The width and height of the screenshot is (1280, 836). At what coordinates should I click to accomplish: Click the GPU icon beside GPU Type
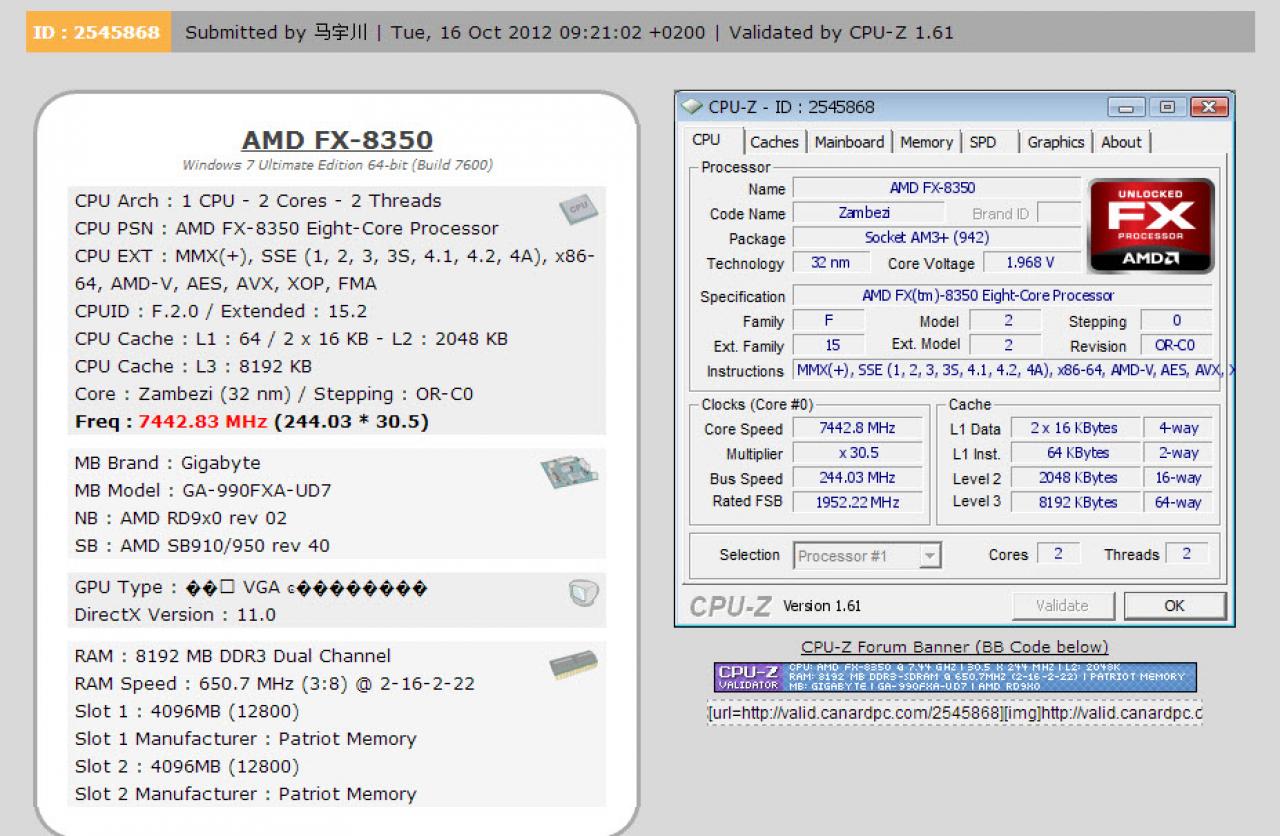click(584, 594)
